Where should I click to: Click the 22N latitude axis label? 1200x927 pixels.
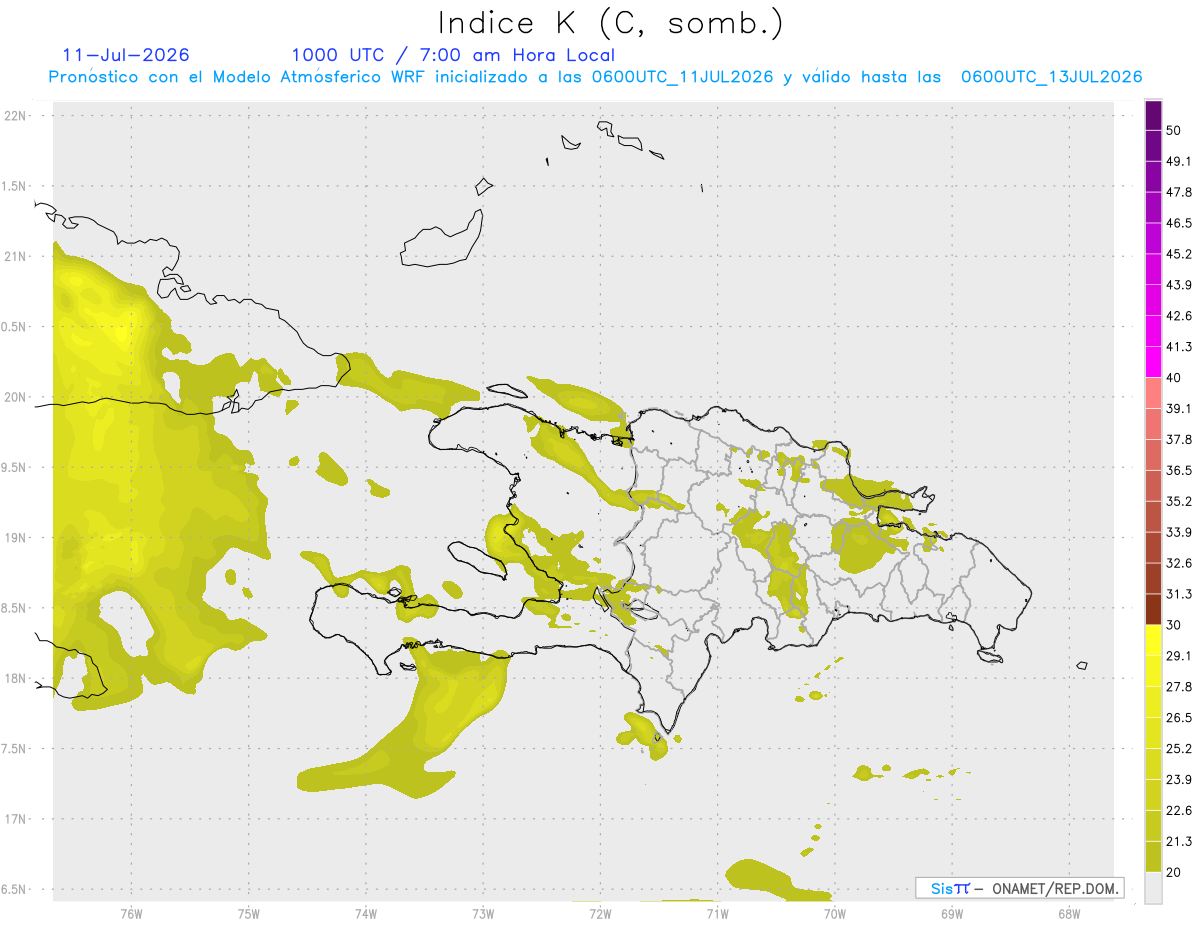16,115
